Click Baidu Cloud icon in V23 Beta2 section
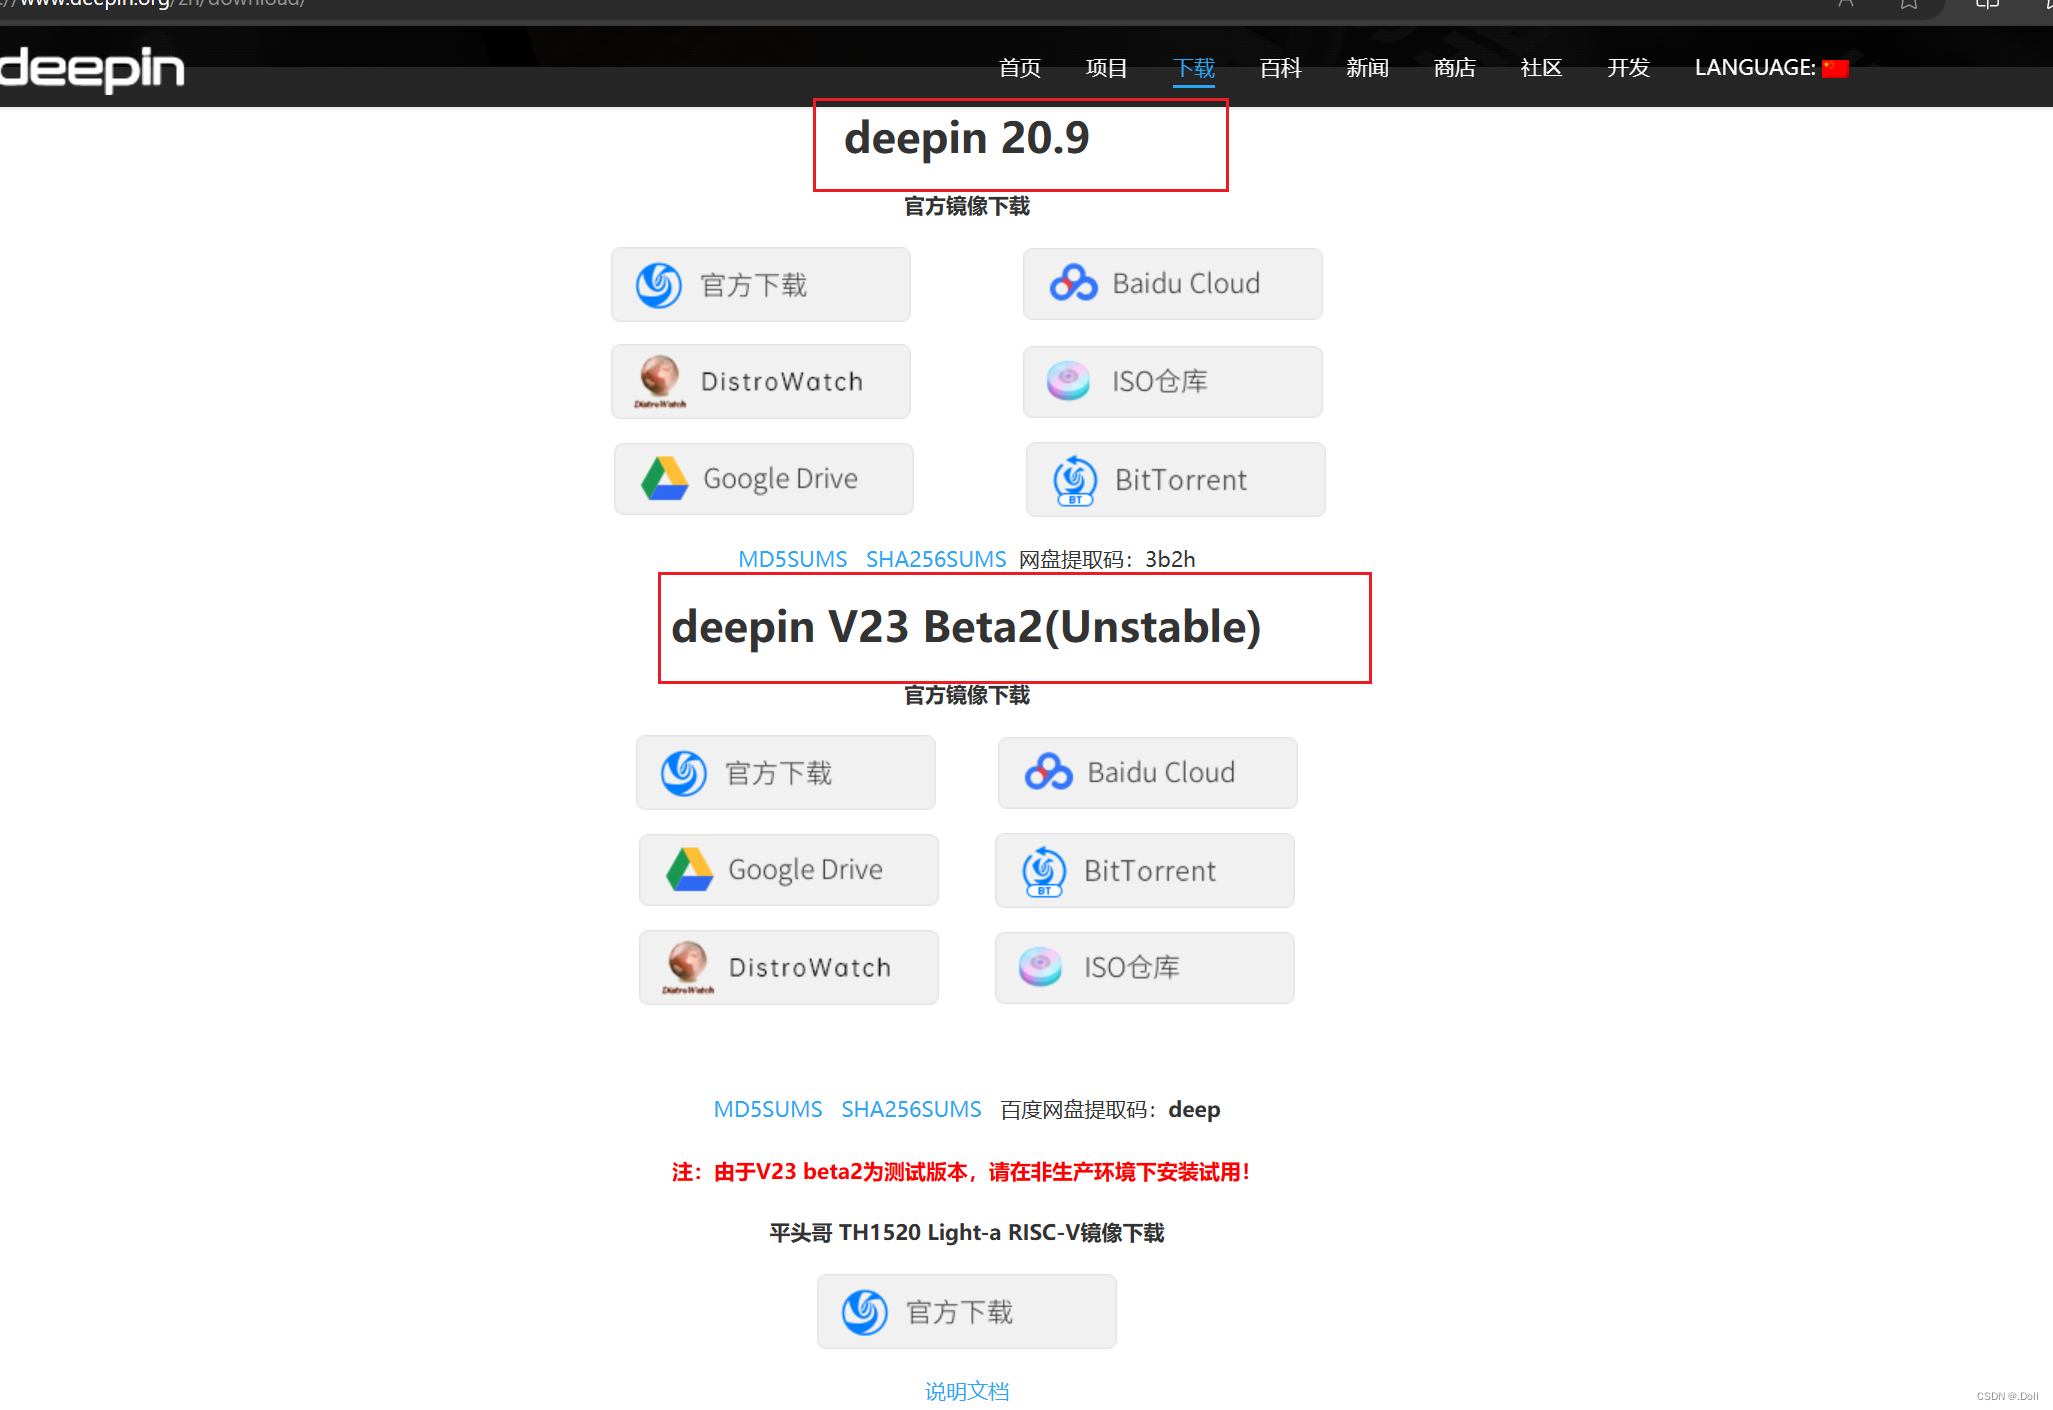2053x1410 pixels. click(1048, 772)
